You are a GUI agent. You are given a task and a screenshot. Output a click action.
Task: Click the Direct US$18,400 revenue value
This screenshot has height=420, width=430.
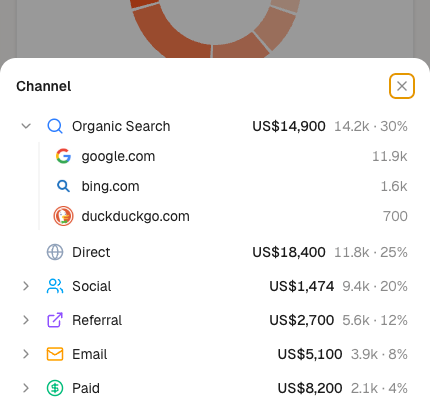[289, 252]
